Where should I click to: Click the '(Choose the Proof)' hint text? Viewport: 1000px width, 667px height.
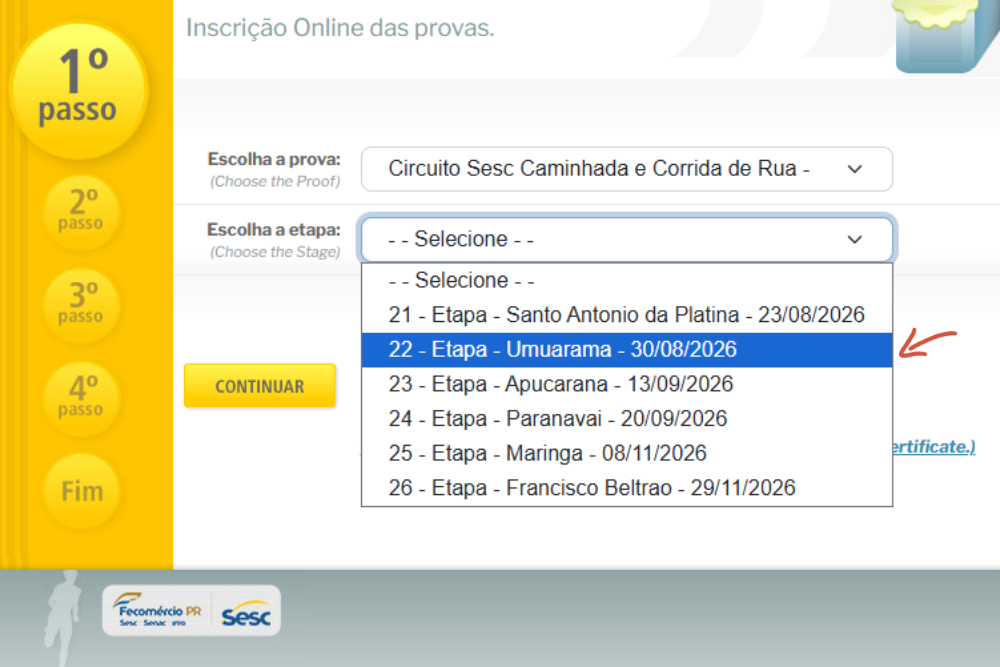275,182
